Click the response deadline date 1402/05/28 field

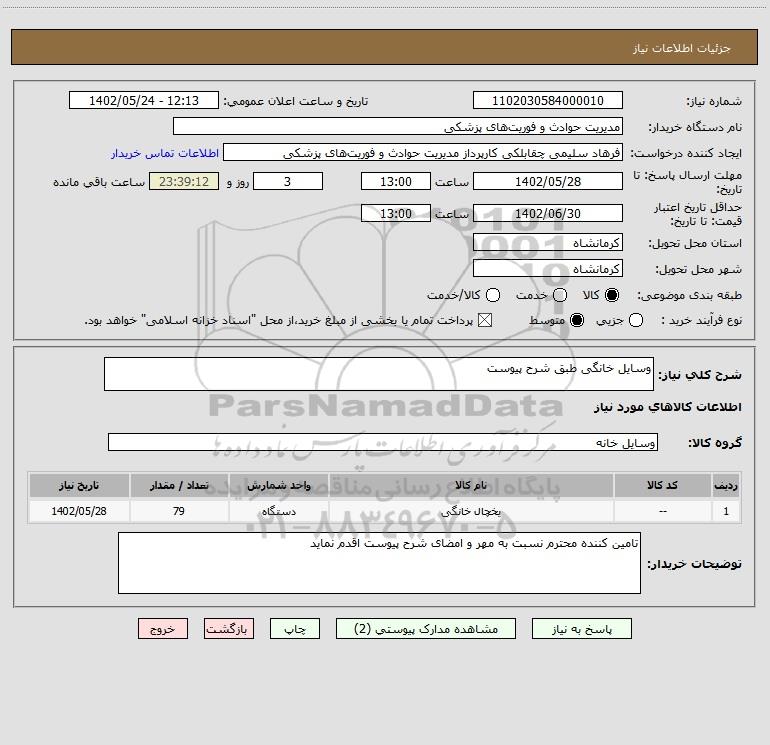[x=548, y=182]
